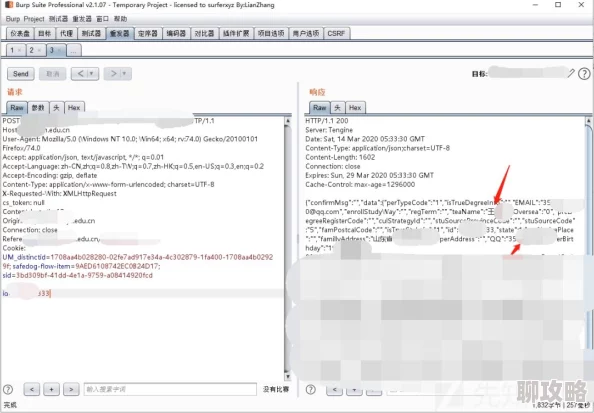Image resolution: width=594 pixels, height=413 pixels.
Task: Switch to the 定序器 tool tab
Action: (x=148, y=33)
